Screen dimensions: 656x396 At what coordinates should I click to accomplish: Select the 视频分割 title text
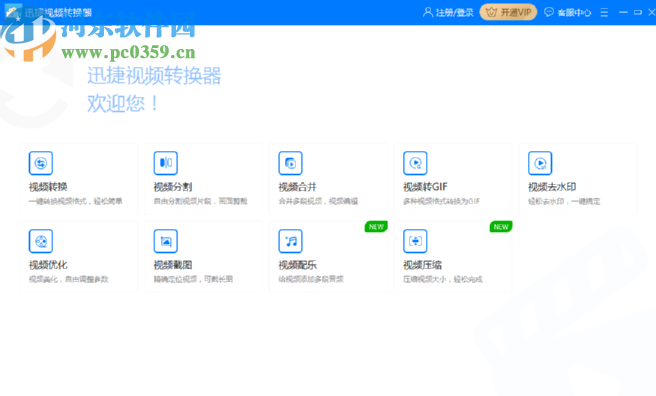click(x=173, y=187)
